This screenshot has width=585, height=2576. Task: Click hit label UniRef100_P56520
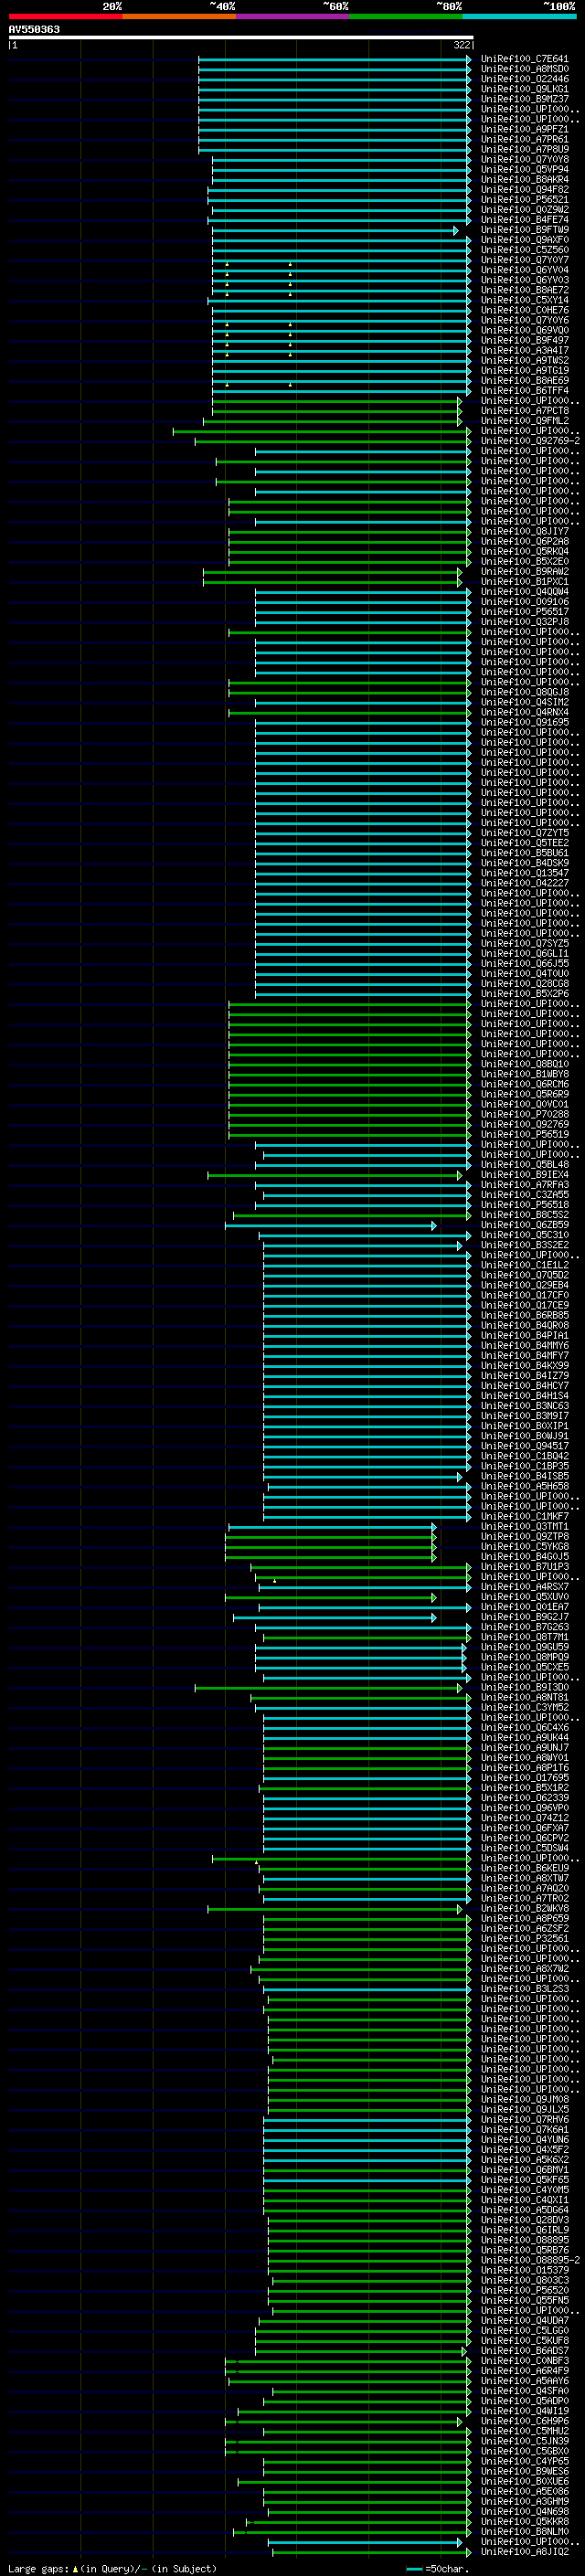click(525, 2290)
